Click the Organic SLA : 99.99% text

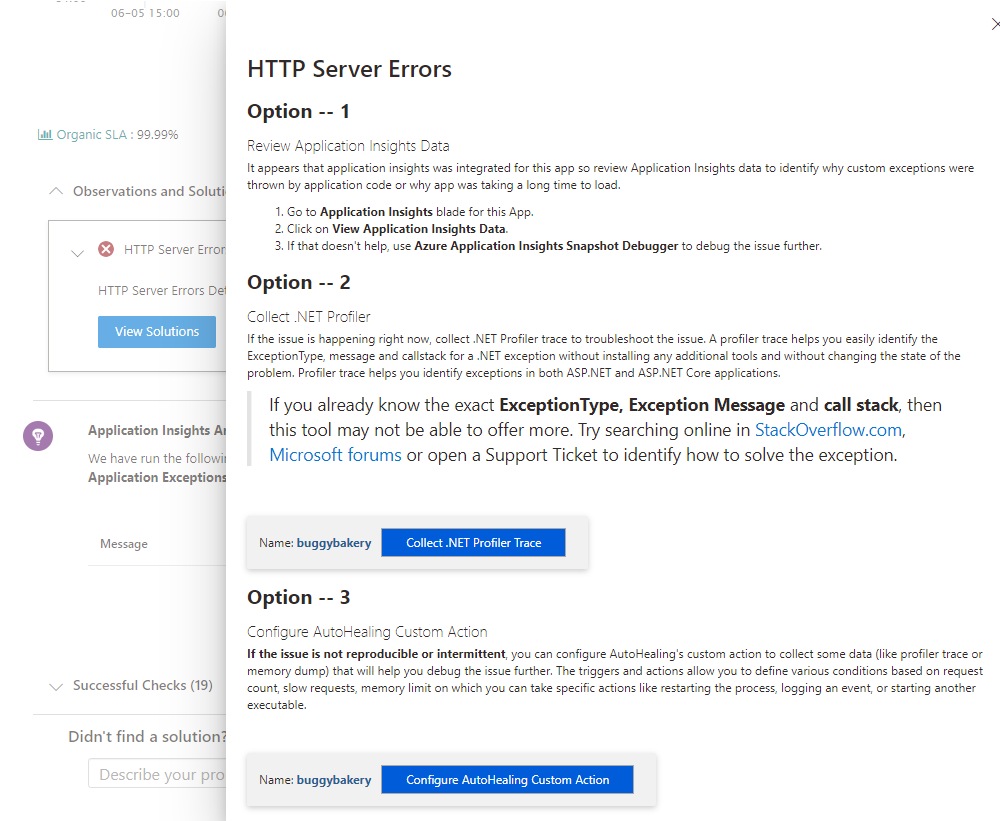117,135
